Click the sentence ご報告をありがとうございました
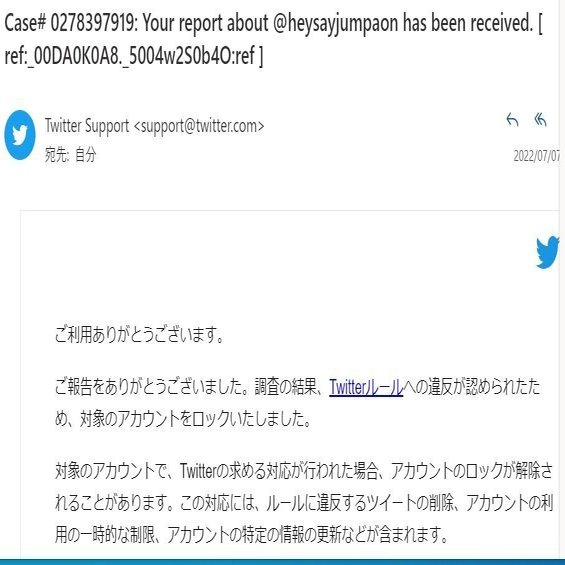Image resolution: width=565 pixels, height=565 pixels. (151, 387)
